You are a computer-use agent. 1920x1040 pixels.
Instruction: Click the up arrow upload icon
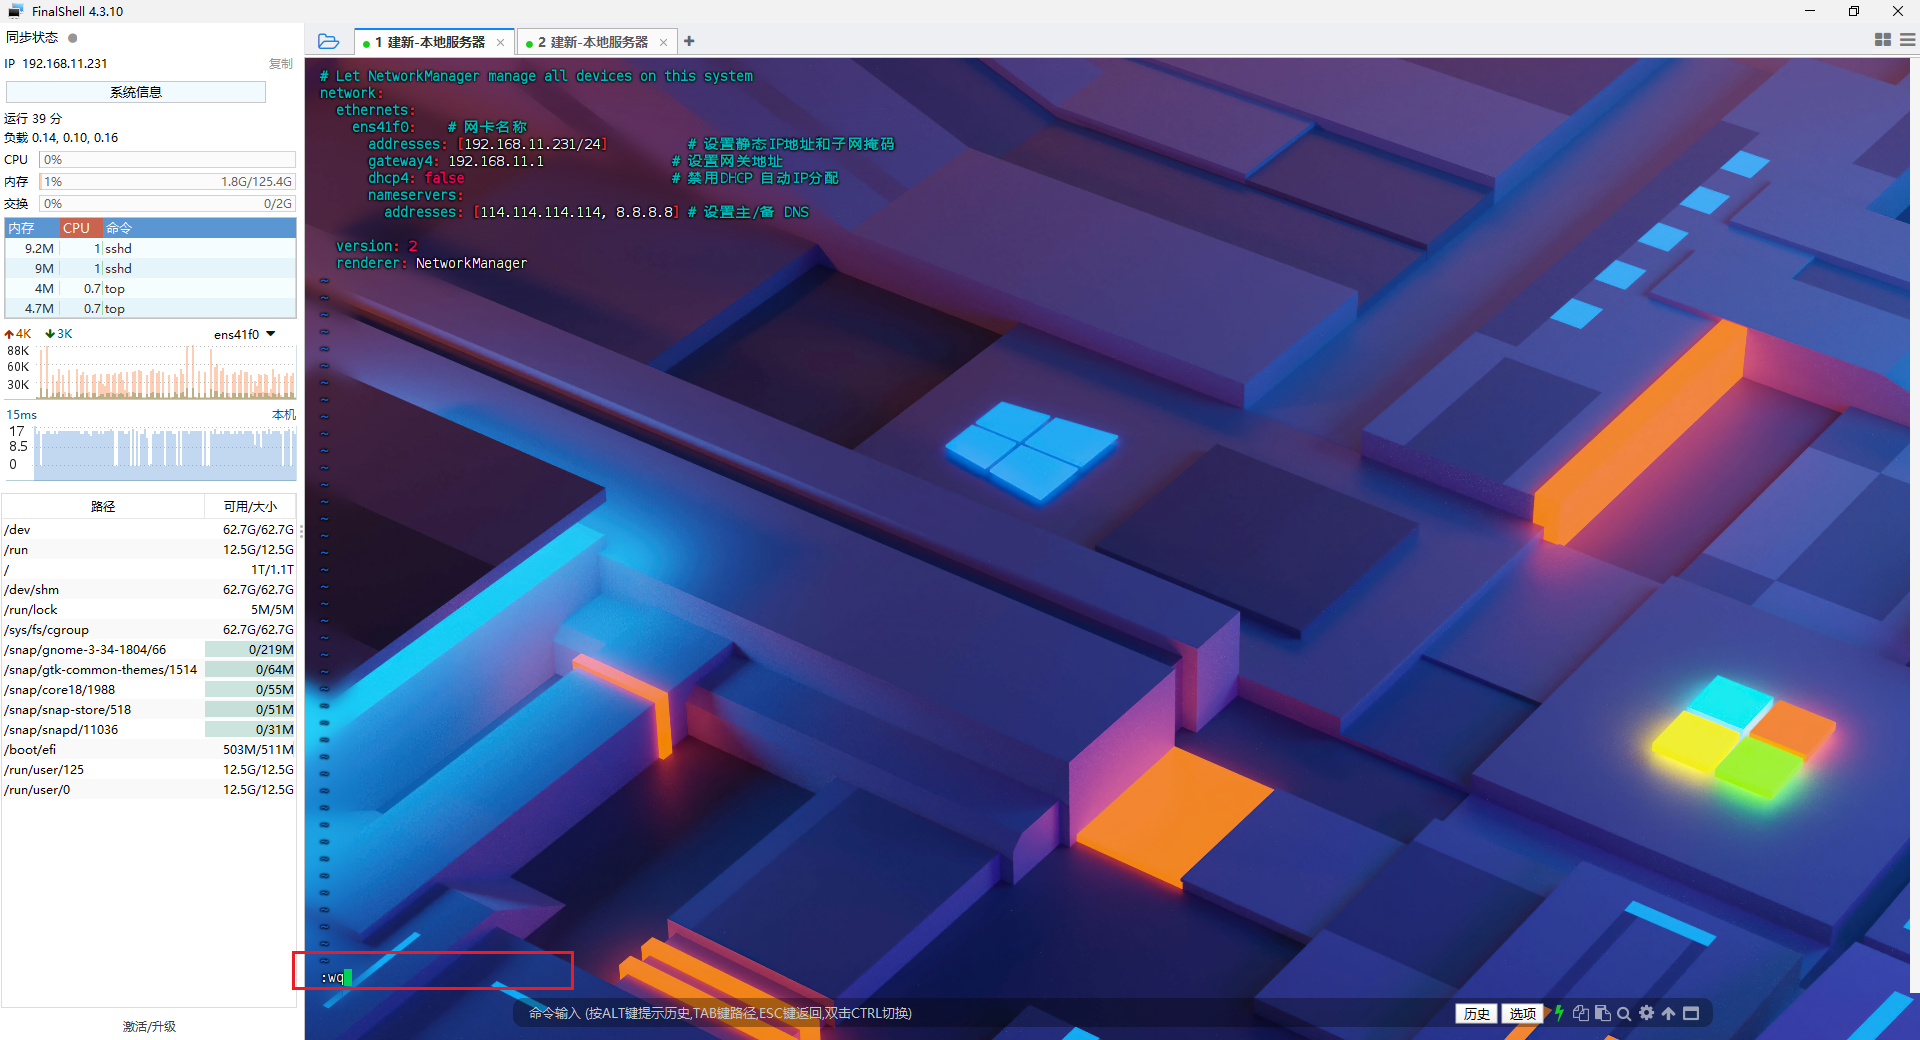pyautogui.click(x=1668, y=1013)
